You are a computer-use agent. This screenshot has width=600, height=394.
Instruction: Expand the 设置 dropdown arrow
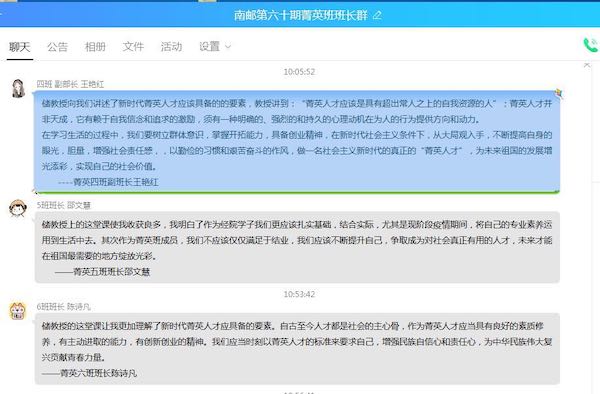pos(228,47)
